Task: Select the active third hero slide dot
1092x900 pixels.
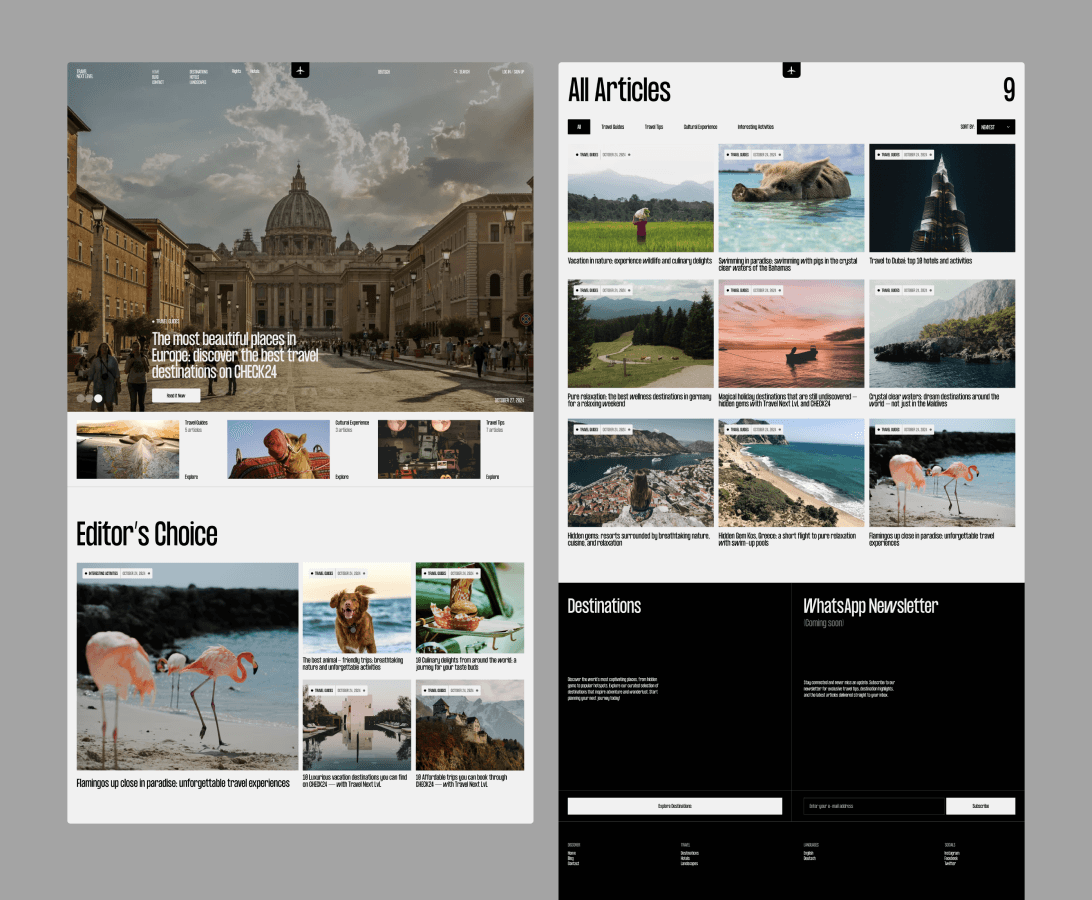Action: point(98,398)
